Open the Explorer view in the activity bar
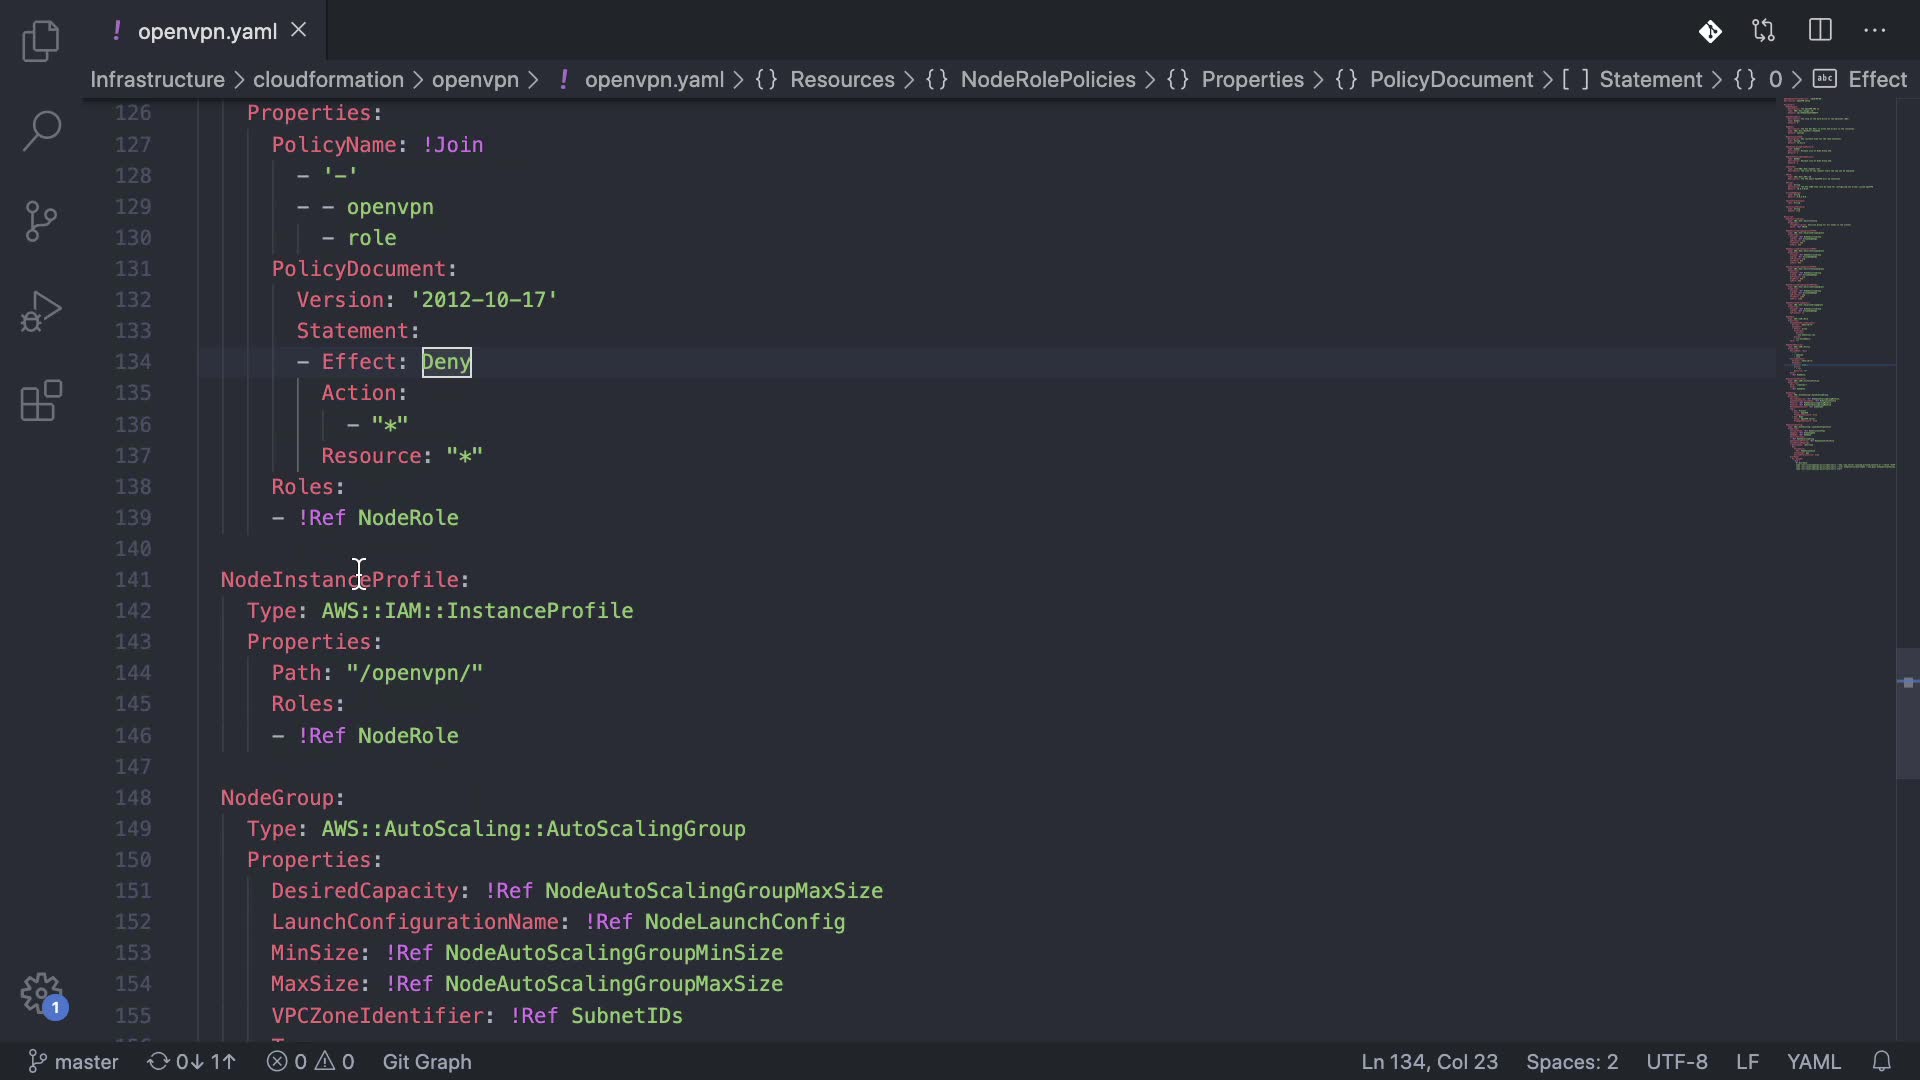The width and height of the screenshot is (1920, 1080). (x=41, y=41)
